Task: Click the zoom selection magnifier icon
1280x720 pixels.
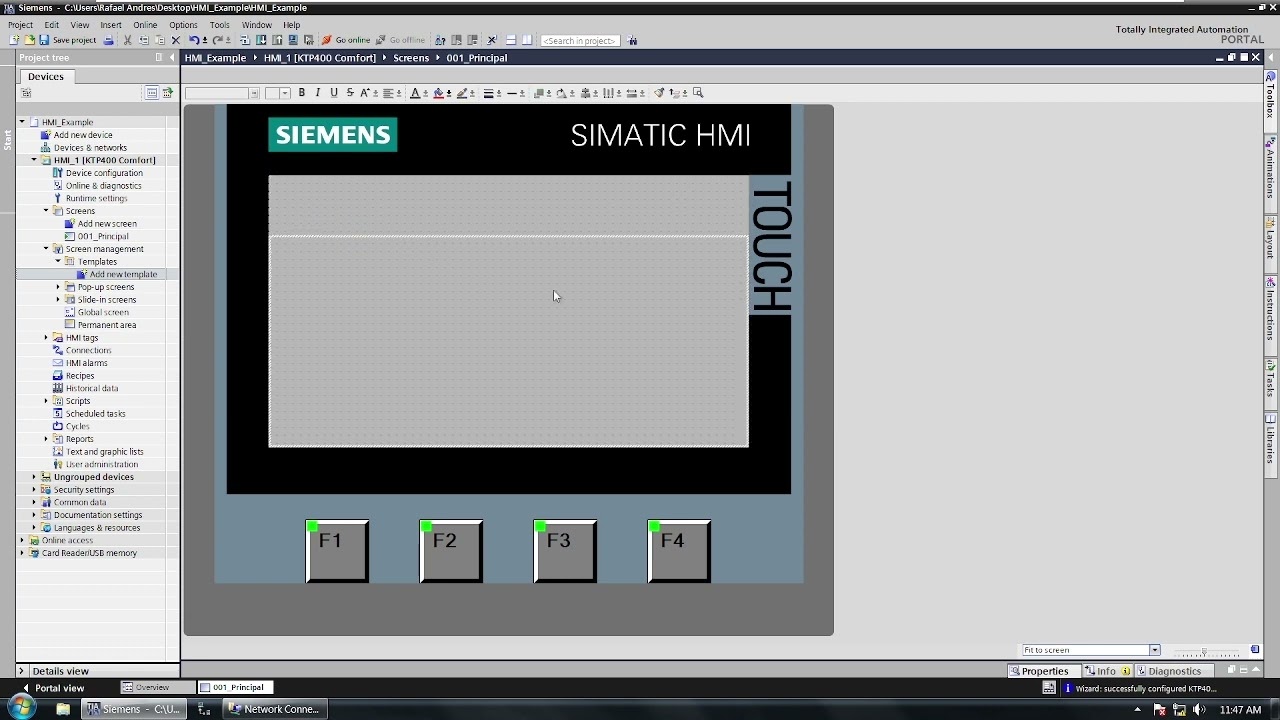Action: (698, 93)
